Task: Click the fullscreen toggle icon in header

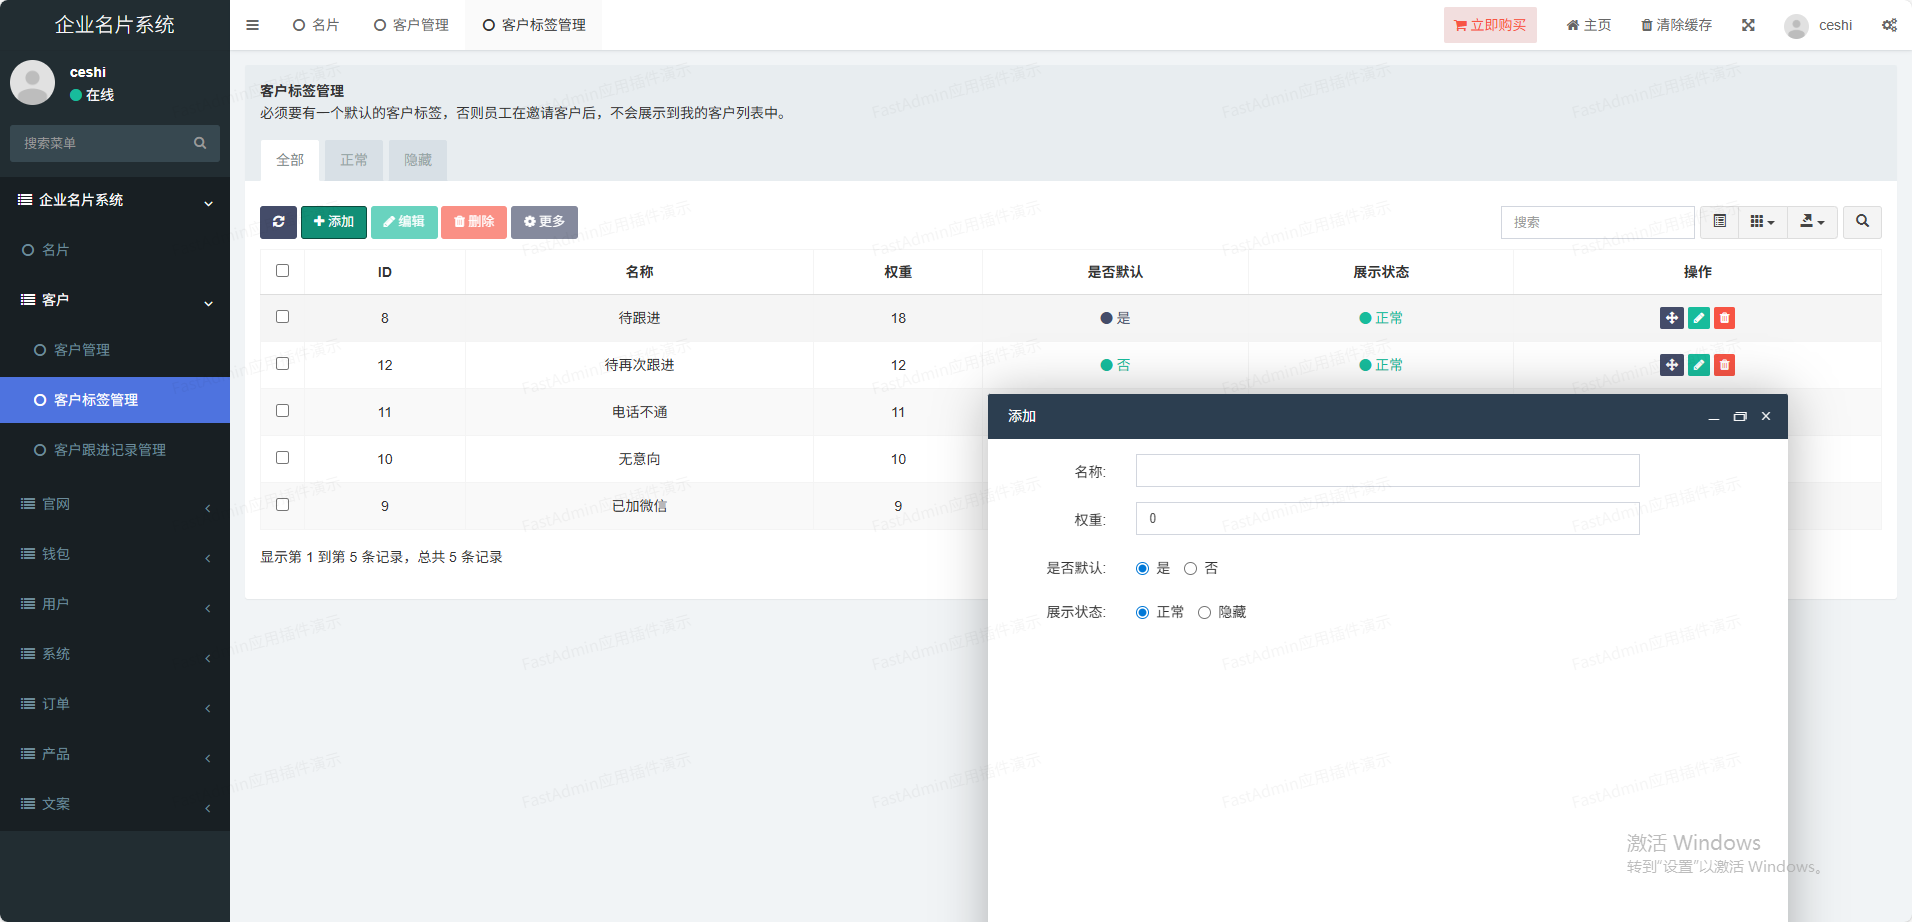Action: (x=1748, y=25)
